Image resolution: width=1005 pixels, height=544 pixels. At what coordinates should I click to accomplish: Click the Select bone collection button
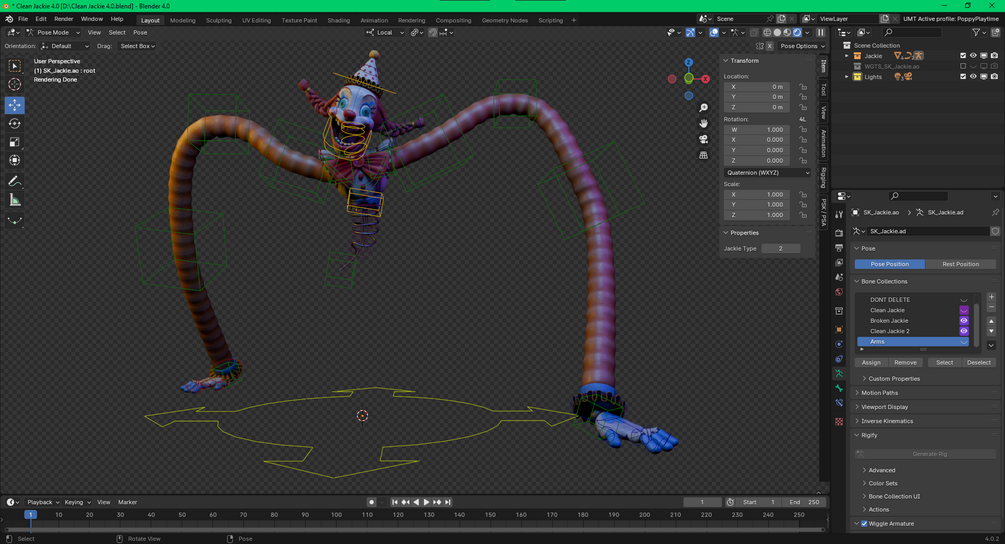click(x=944, y=363)
